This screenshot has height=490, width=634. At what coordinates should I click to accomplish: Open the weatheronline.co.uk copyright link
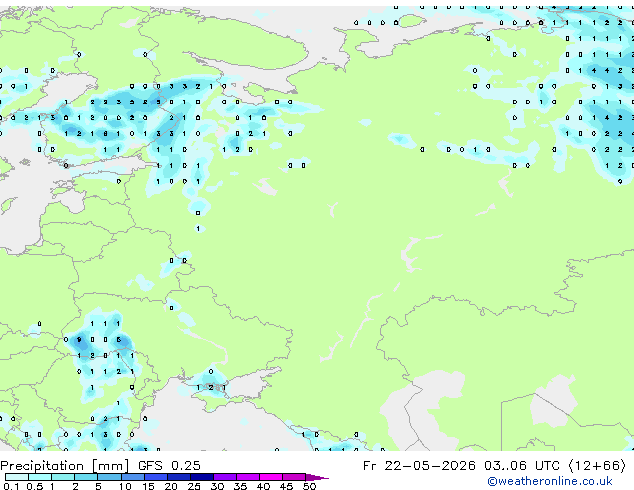(550, 481)
